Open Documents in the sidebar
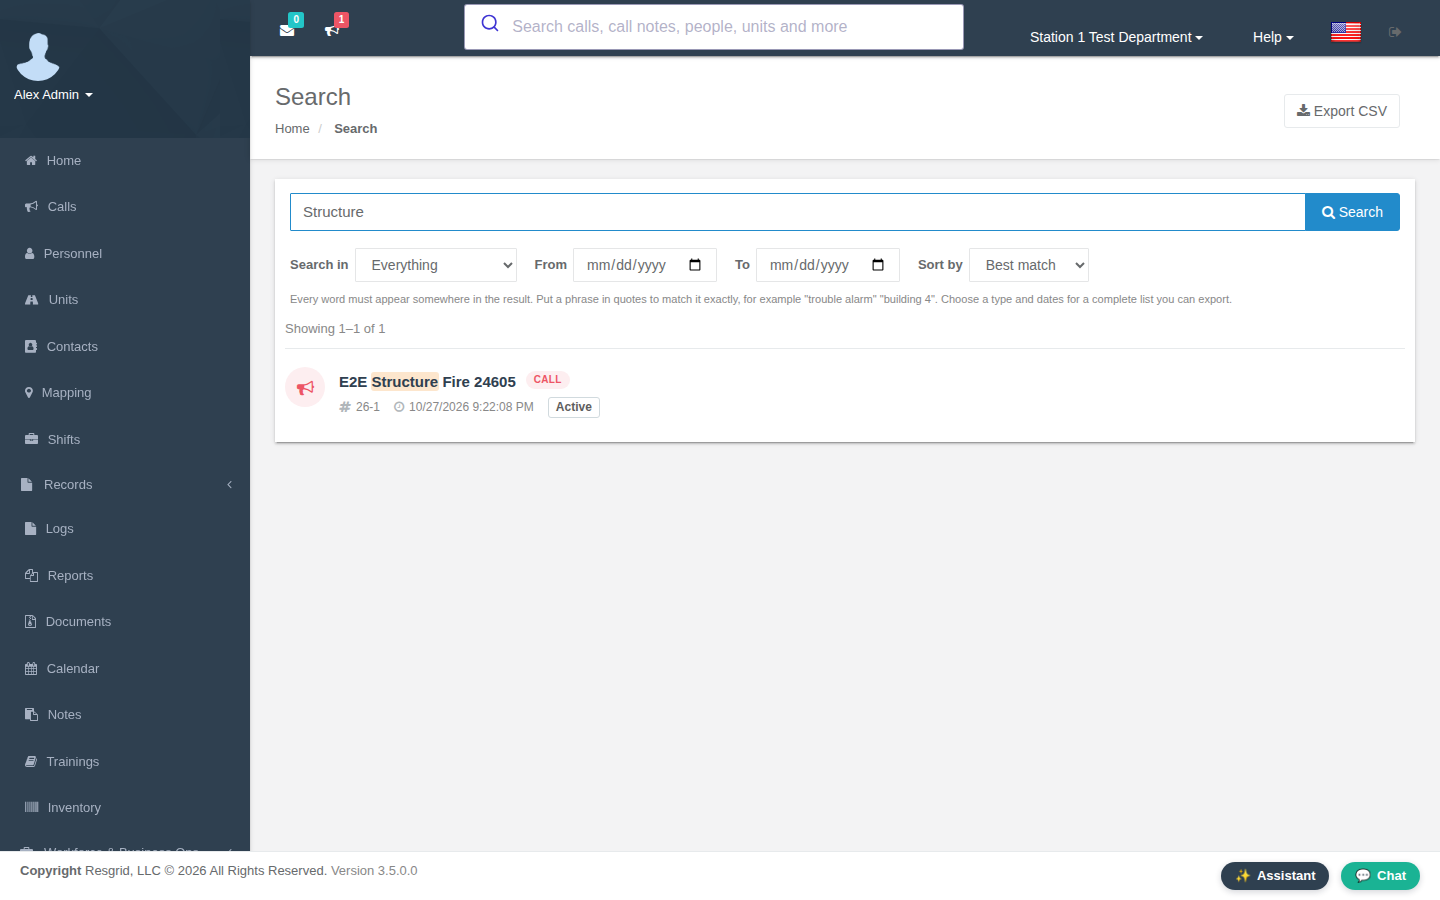The image size is (1440, 900). pyautogui.click(x=125, y=622)
